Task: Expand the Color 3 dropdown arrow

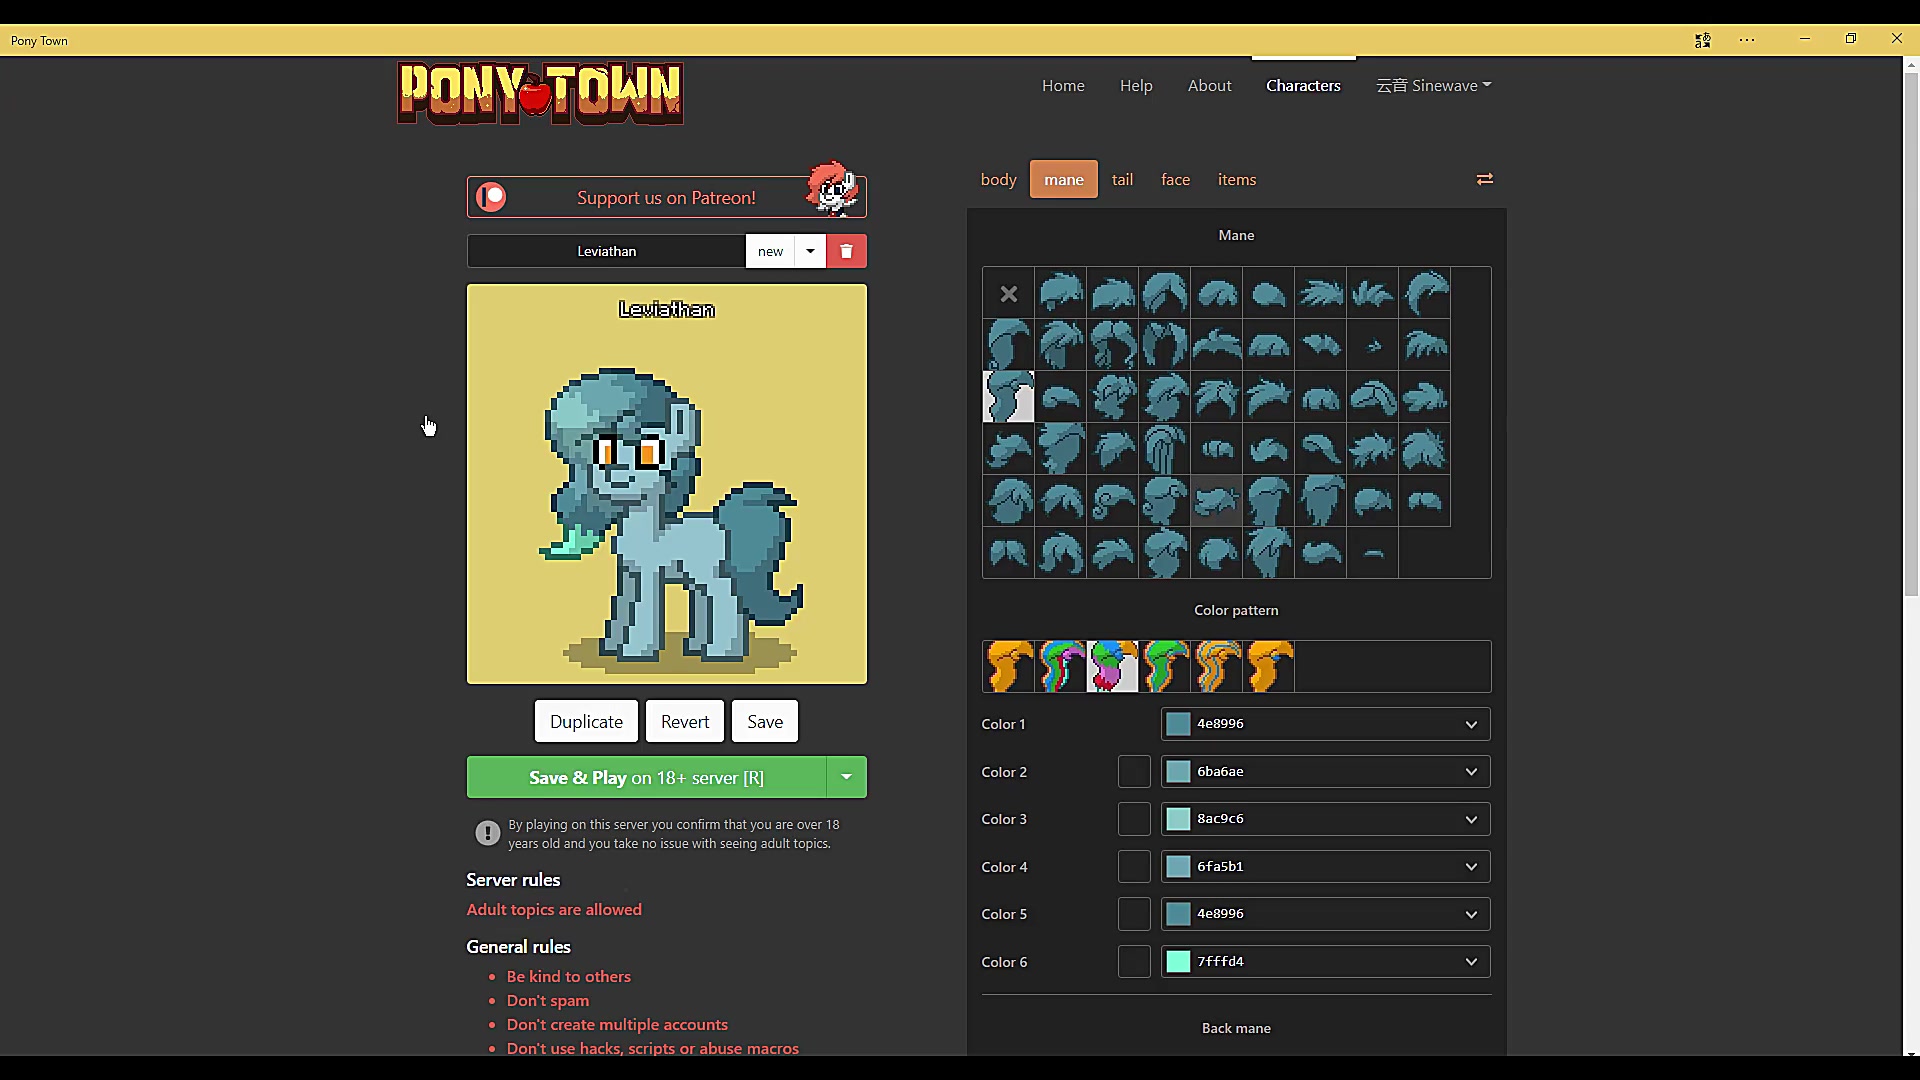Action: (x=1471, y=819)
